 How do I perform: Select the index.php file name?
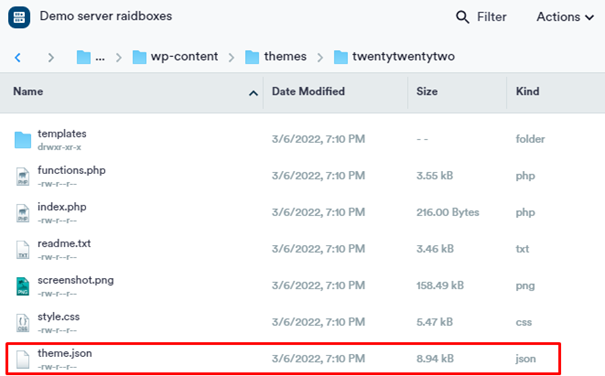tap(62, 207)
